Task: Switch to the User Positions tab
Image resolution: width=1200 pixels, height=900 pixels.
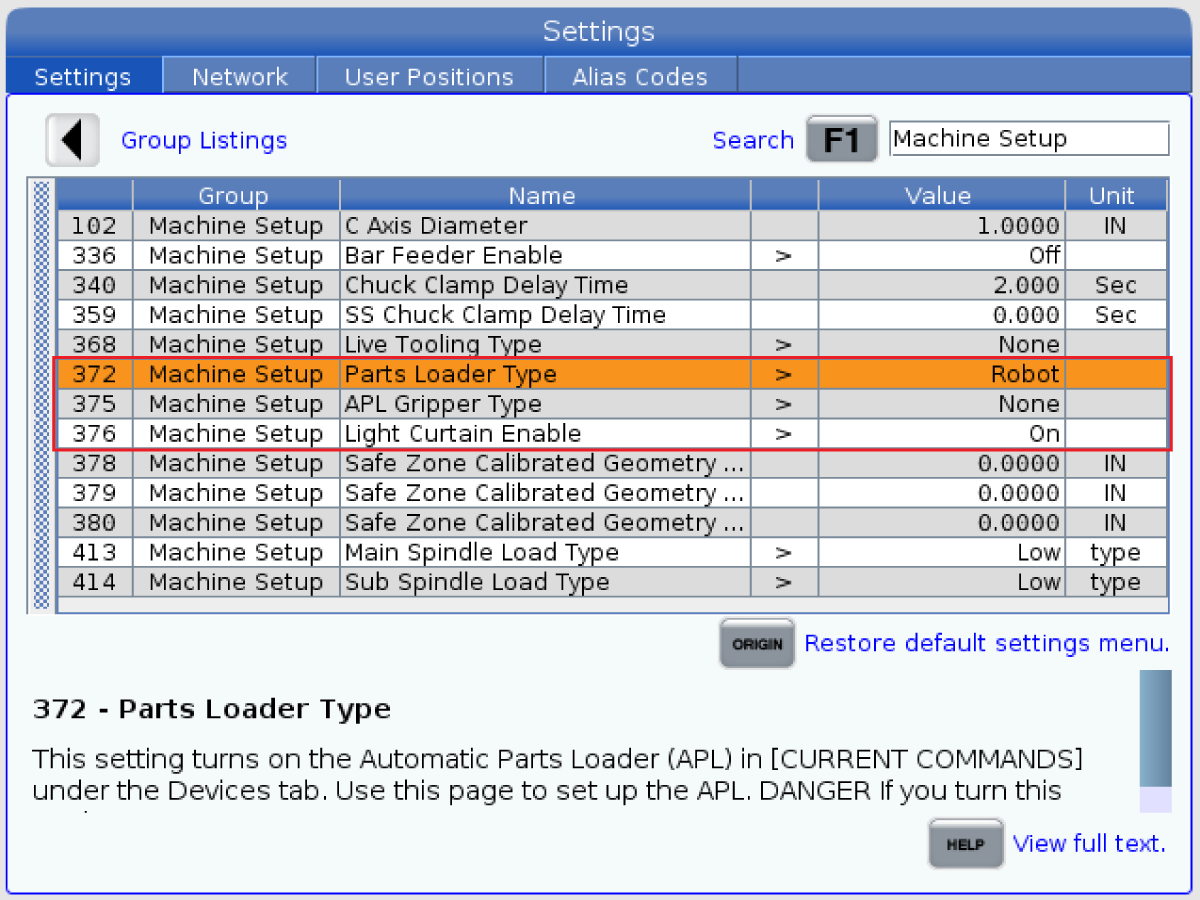Action: point(429,77)
